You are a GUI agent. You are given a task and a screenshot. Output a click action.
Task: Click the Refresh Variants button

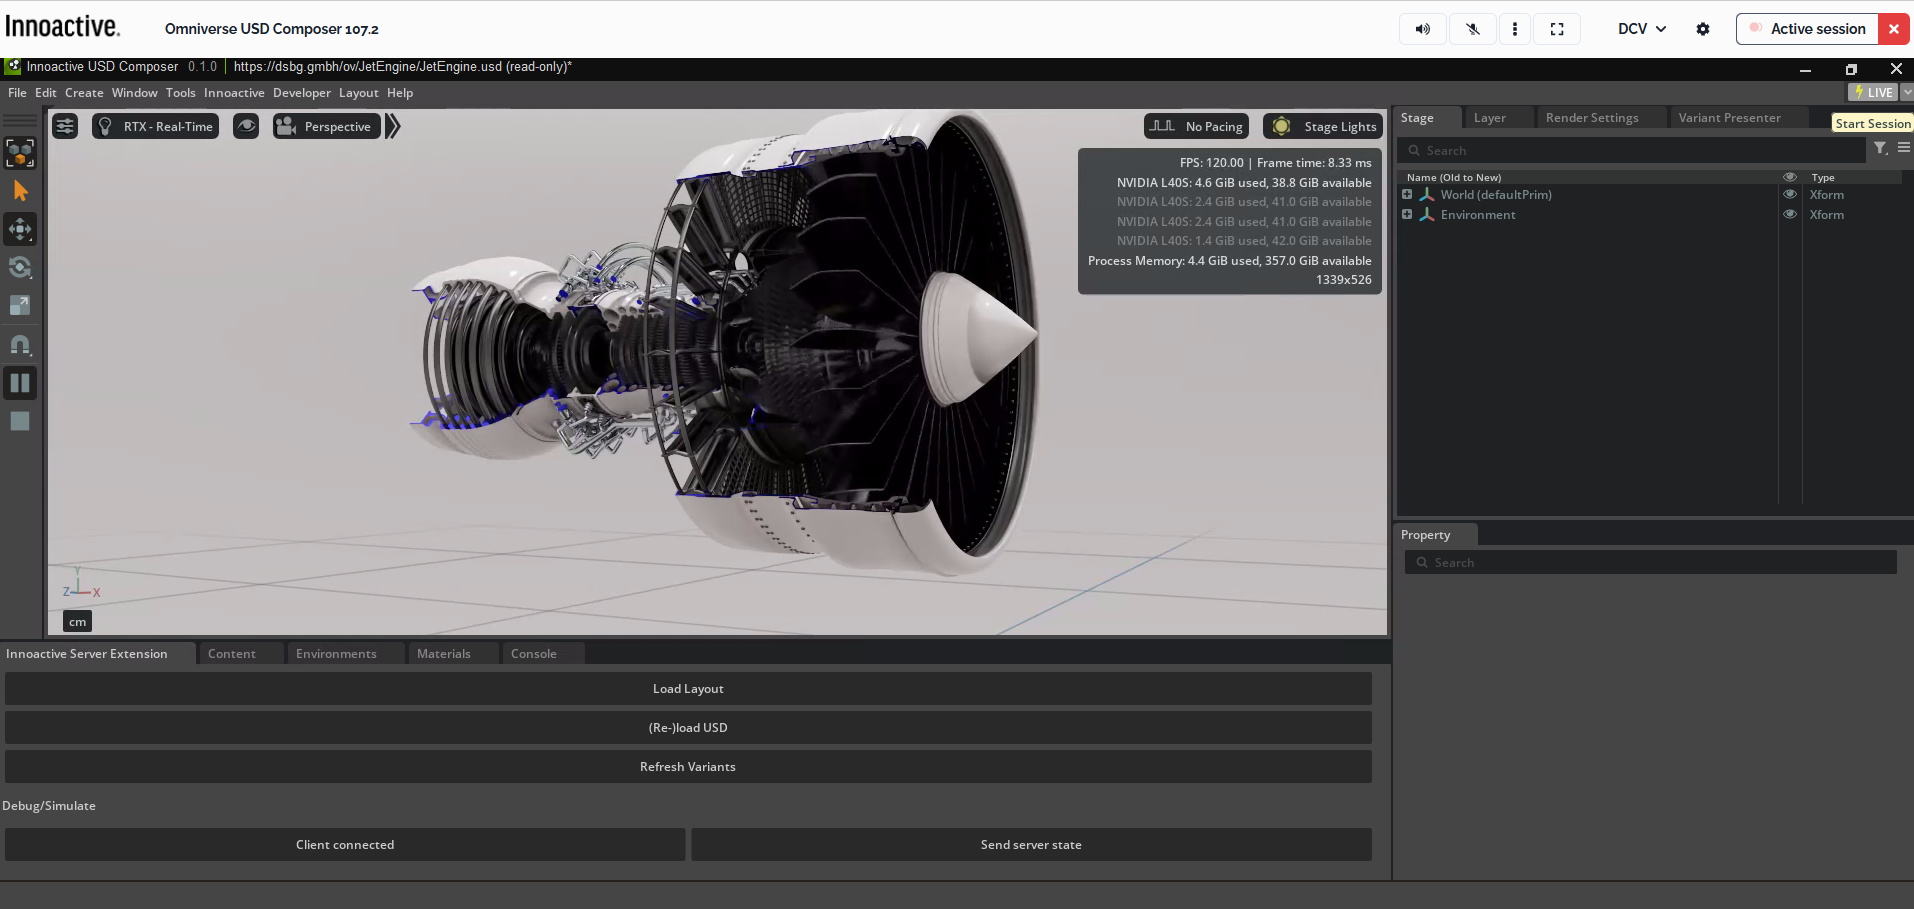coord(688,766)
